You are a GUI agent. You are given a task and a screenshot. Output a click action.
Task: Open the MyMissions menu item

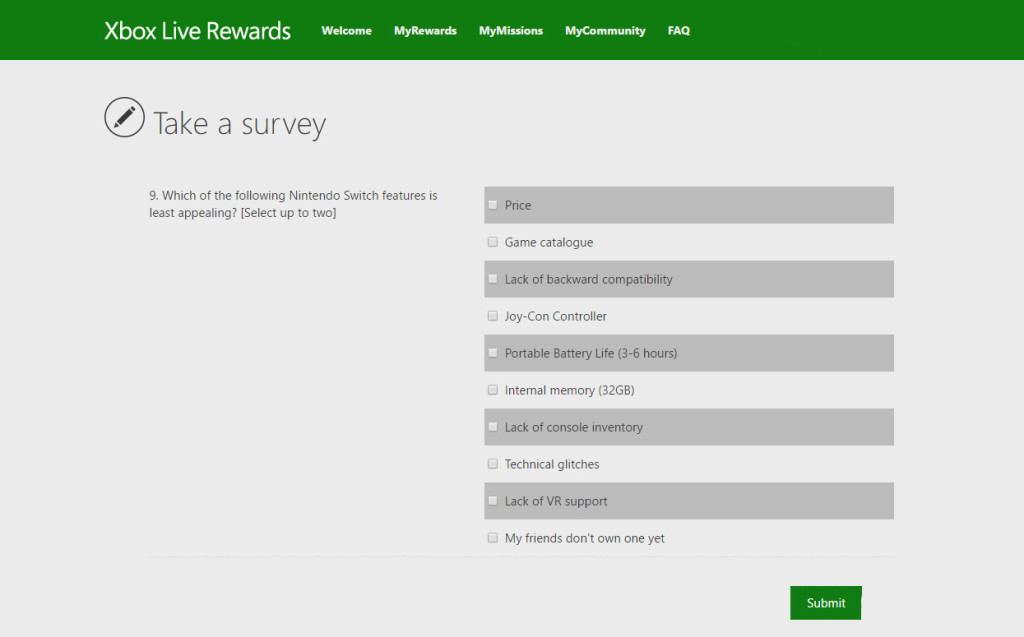(511, 31)
